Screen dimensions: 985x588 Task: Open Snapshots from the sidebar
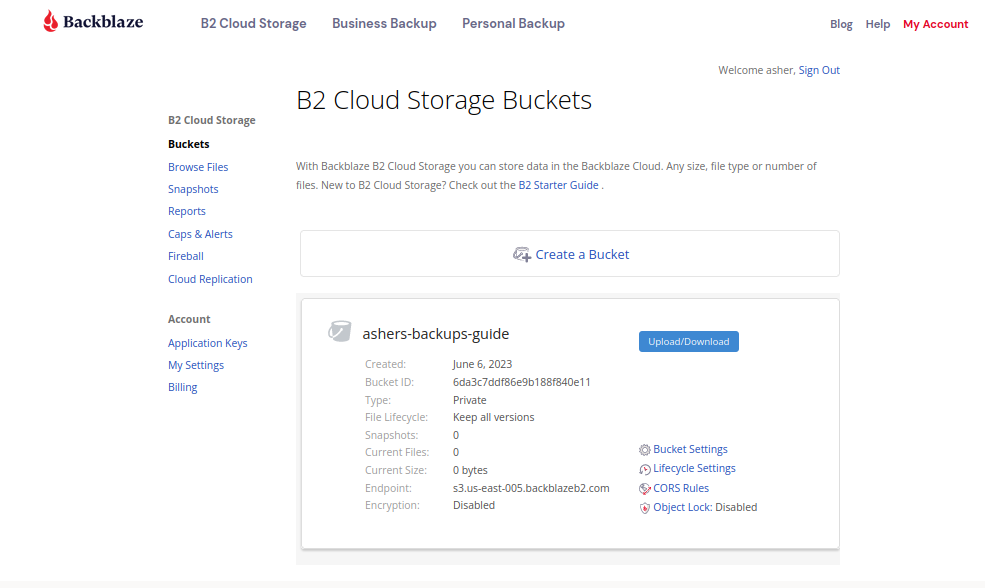(x=193, y=189)
